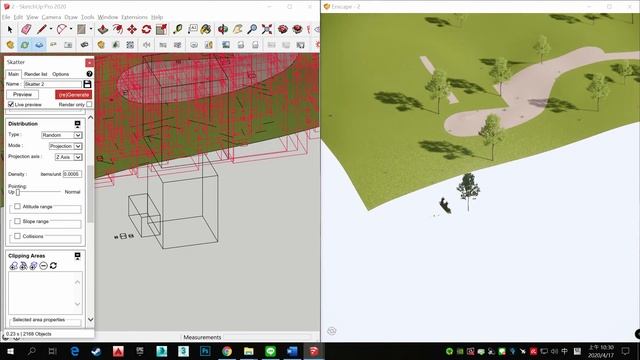The image size is (640, 360).
Task: Select the Line pencil tool
Action: point(42,29)
